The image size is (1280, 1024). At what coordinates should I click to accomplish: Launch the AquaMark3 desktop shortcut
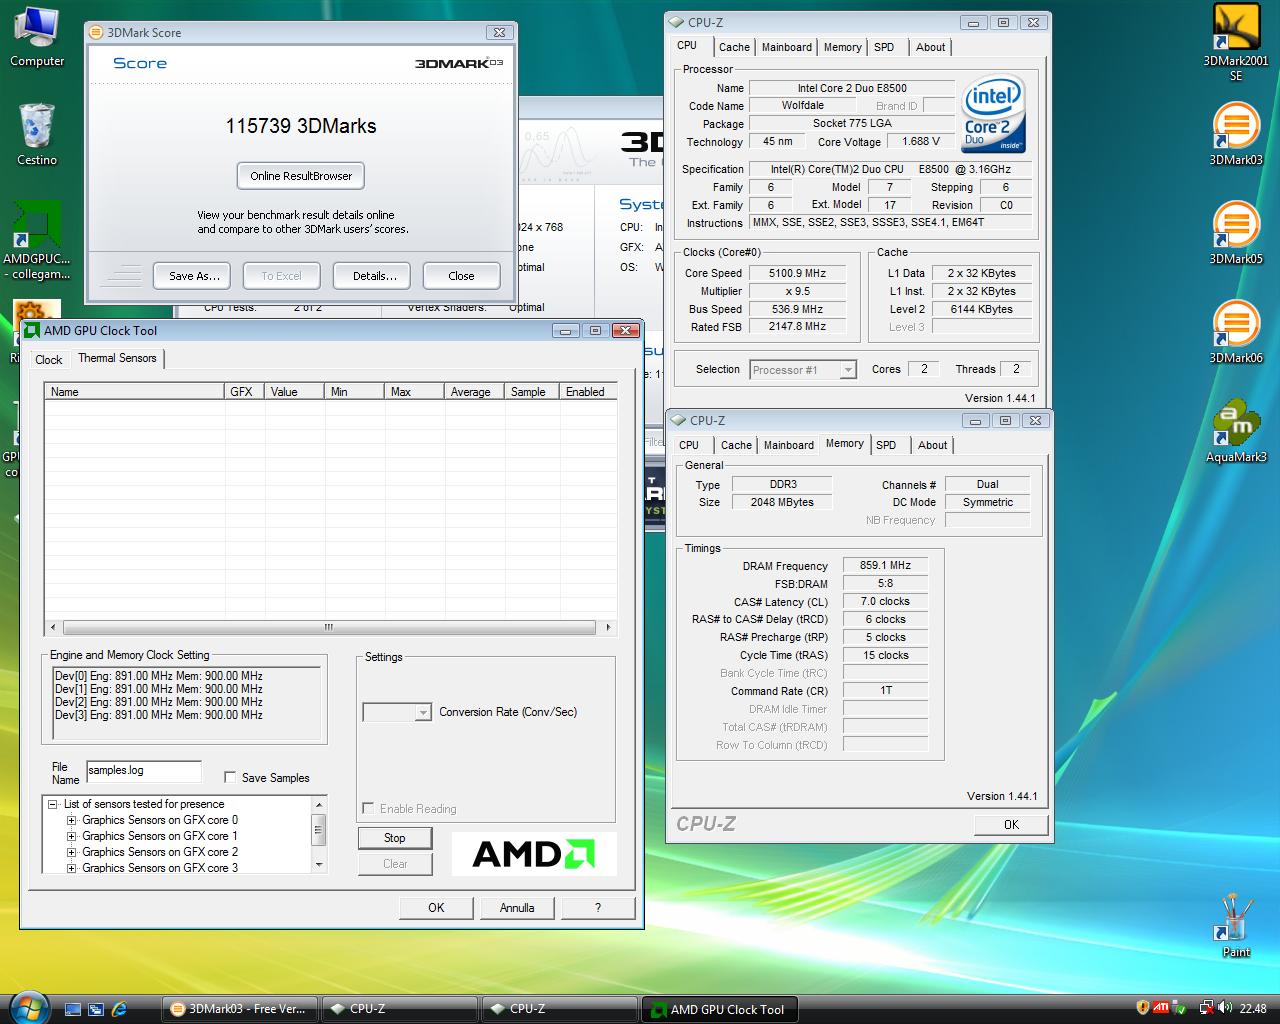pyautogui.click(x=1236, y=432)
